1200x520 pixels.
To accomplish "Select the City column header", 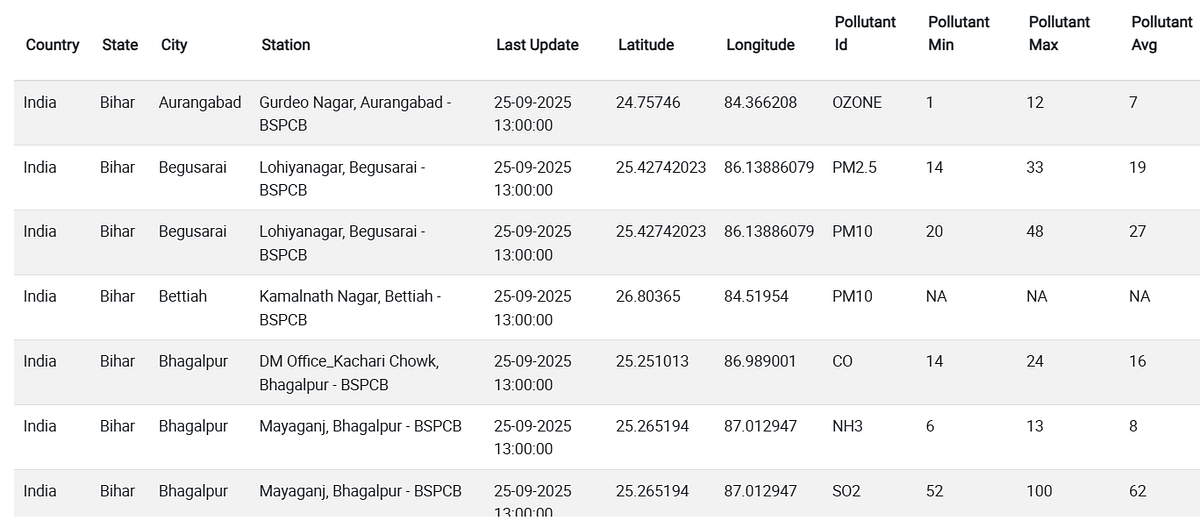I will coord(174,45).
